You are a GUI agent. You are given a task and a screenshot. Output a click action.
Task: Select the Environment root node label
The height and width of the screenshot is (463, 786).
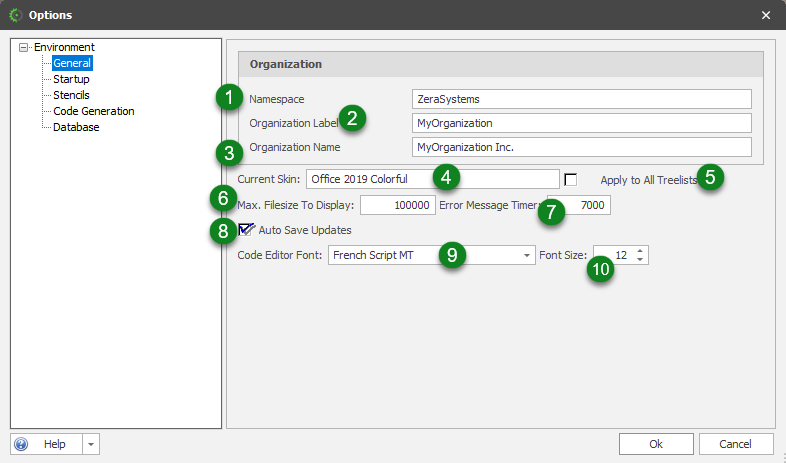(64, 47)
